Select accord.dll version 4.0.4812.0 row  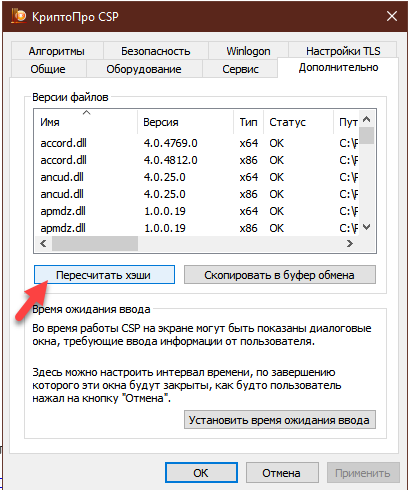coord(197,160)
